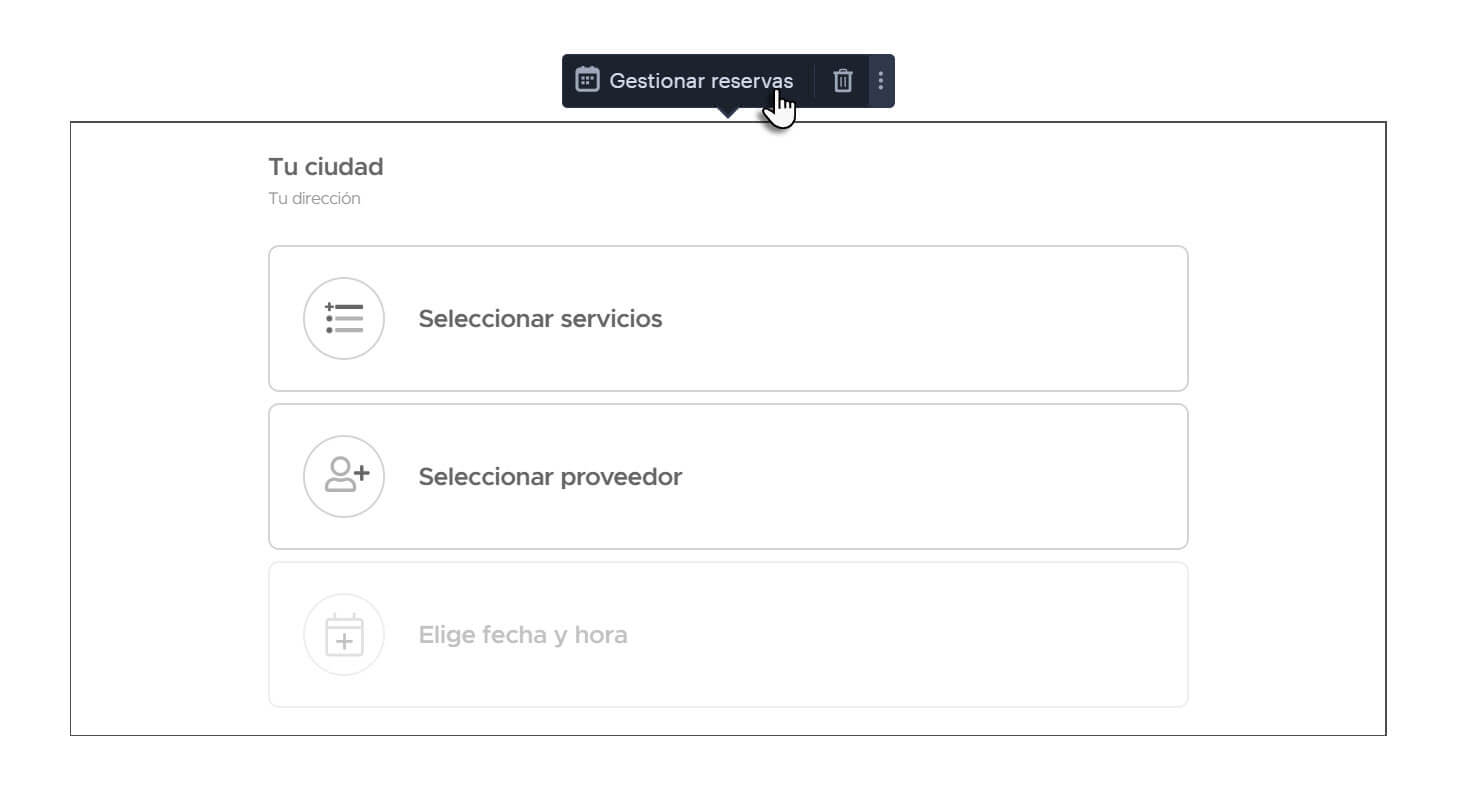Select the Seleccionar proveedor text
The image size is (1476, 794).
[x=550, y=477]
